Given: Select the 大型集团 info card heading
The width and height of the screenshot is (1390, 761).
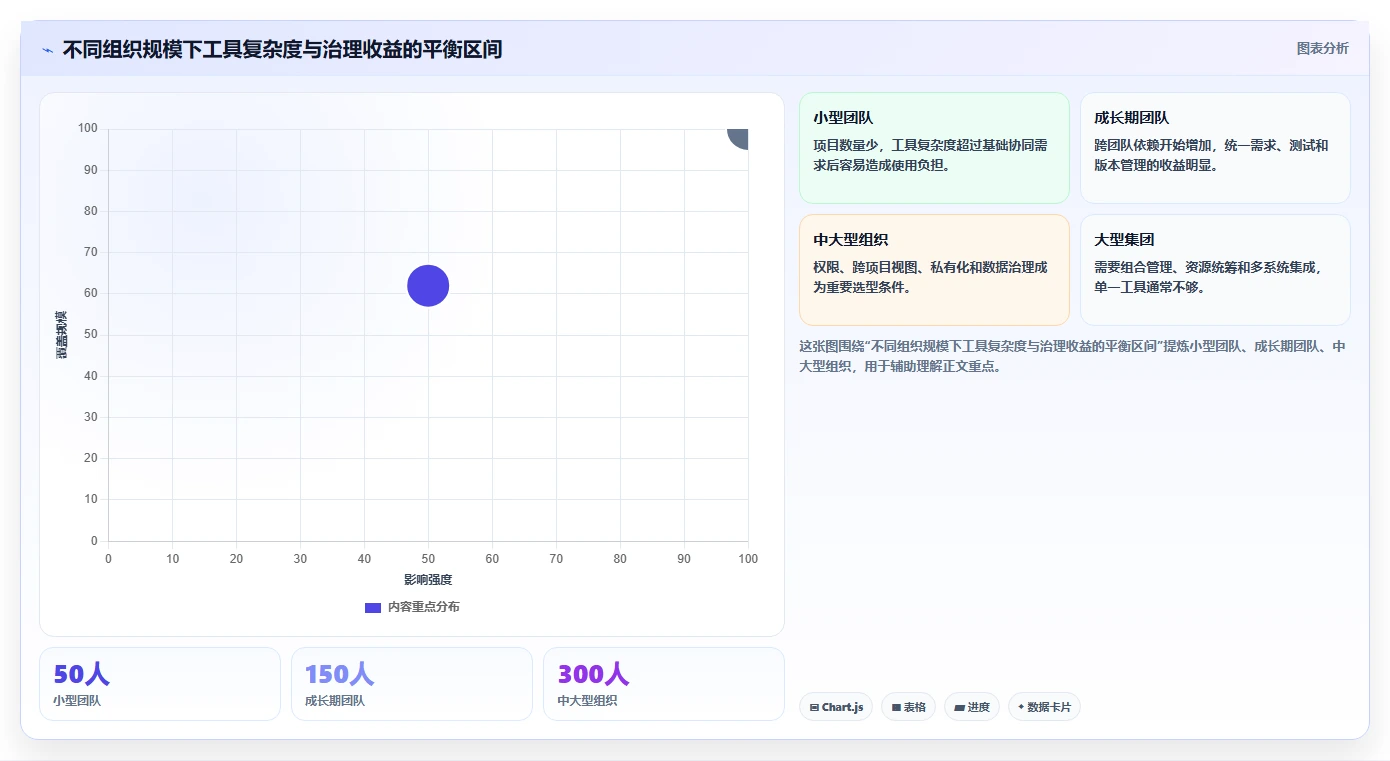Looking at the screenshot, I should point(1125,240).
